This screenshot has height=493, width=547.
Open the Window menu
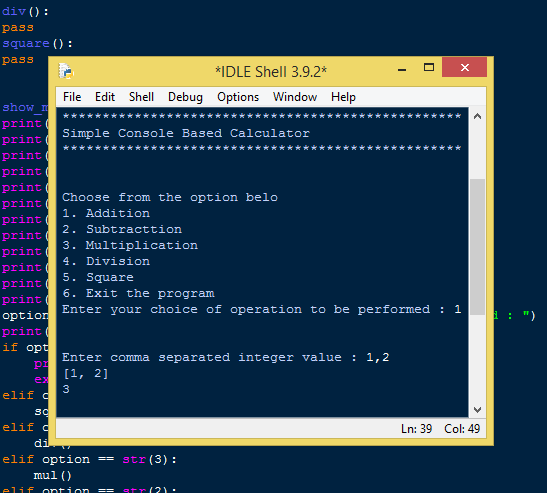point(295,97)
